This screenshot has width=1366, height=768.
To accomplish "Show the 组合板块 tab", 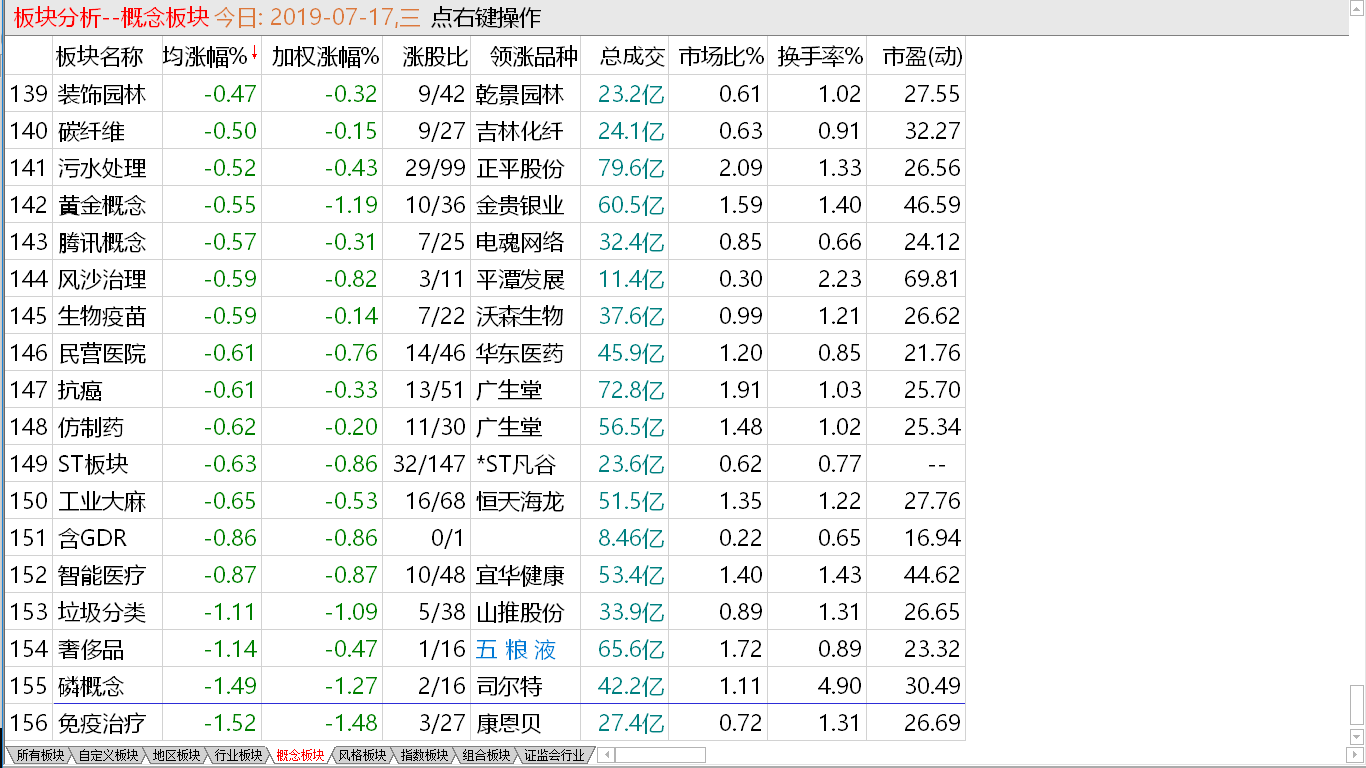I will click(x=485, y=755).
